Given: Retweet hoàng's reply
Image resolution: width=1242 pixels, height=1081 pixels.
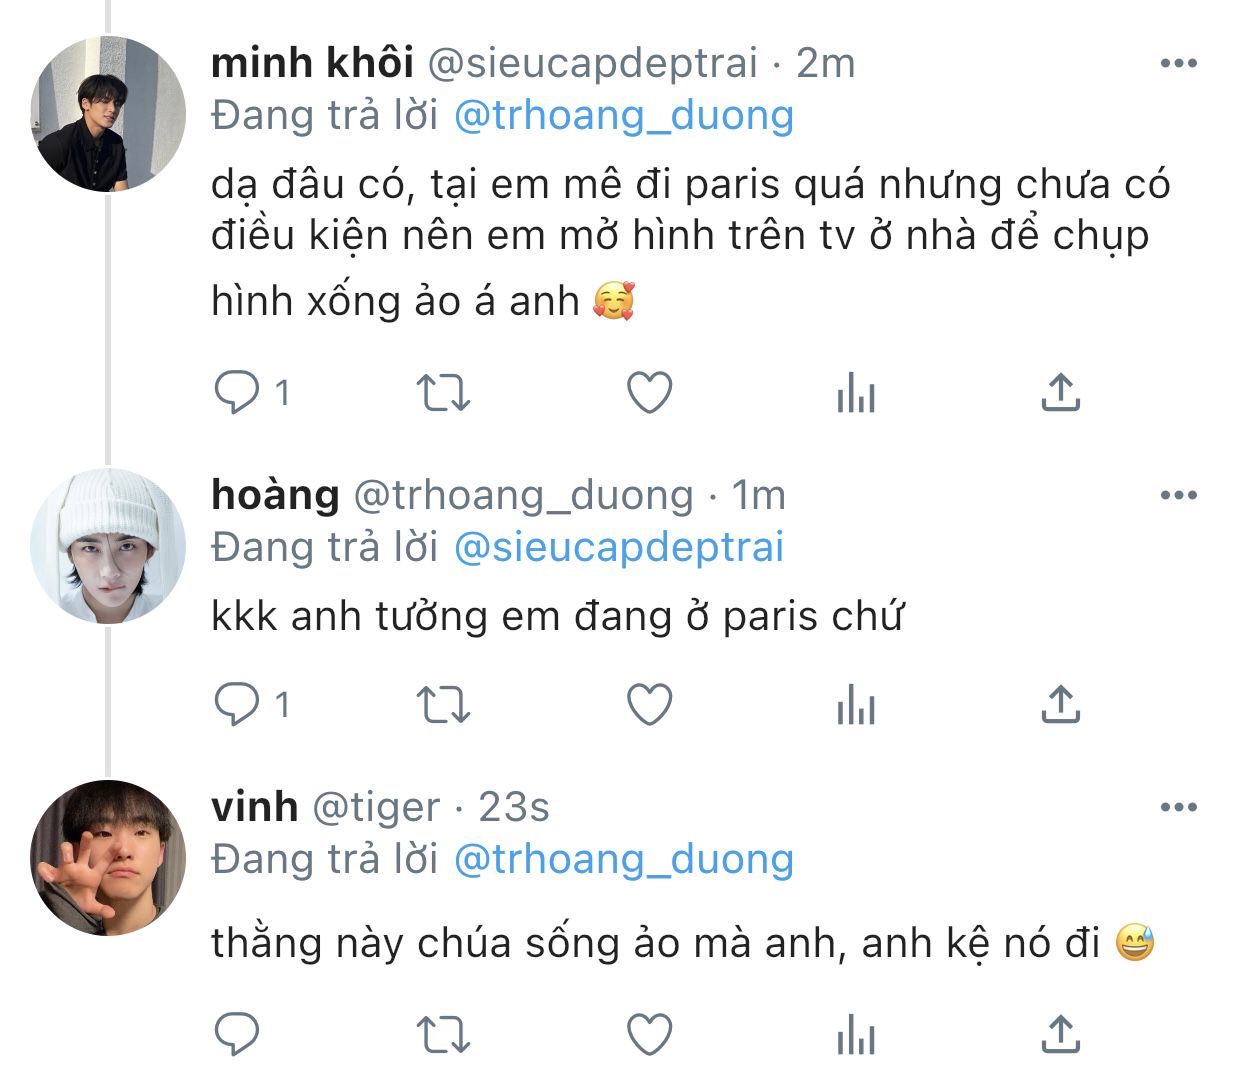Looking at the screenshot, I should click(443, 705).
